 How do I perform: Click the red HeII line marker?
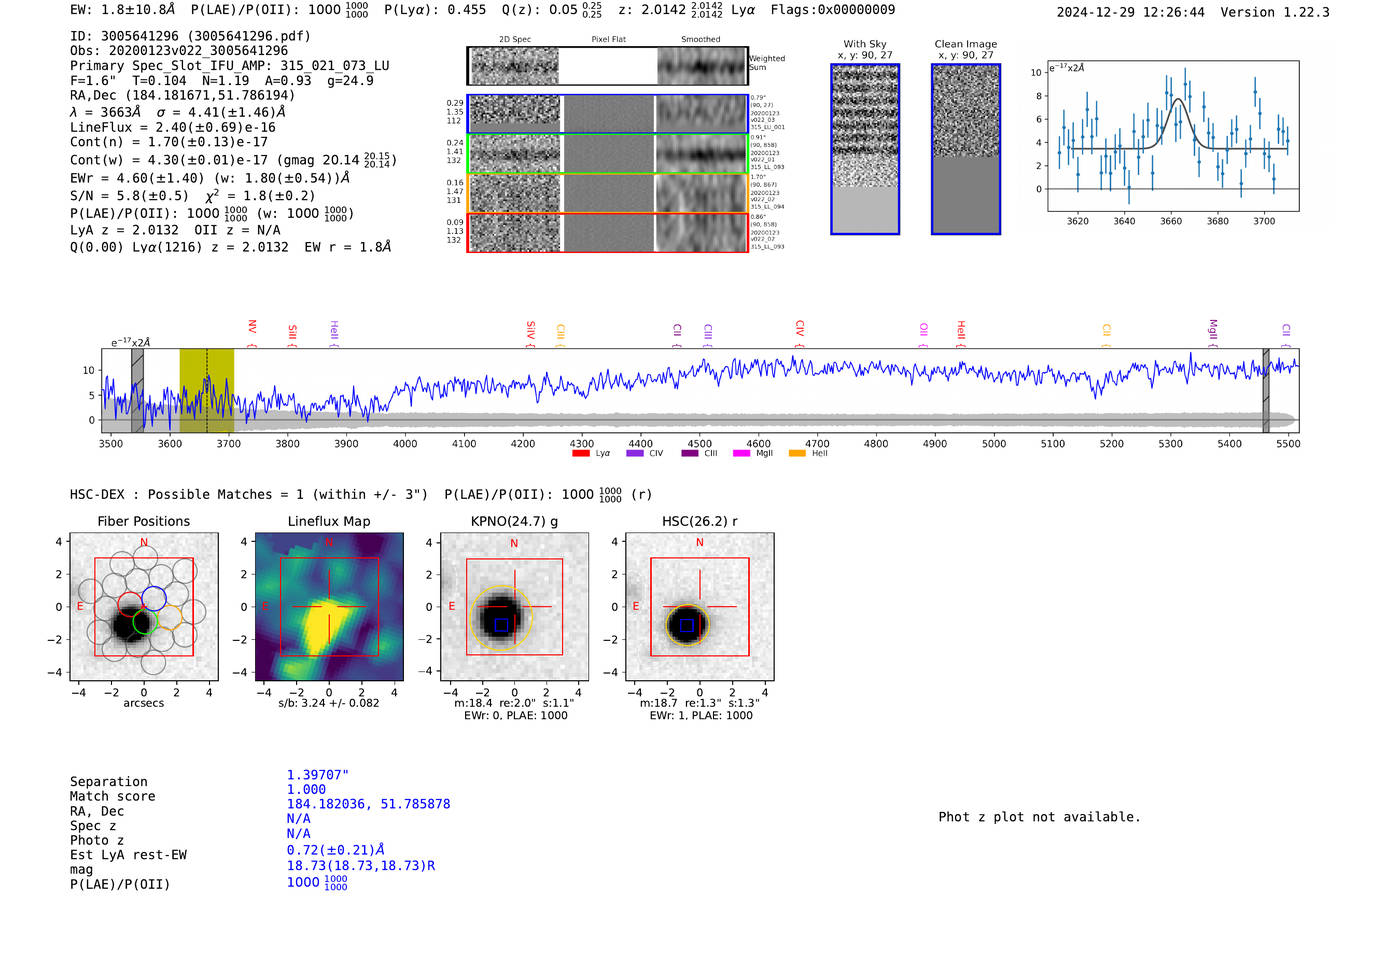click(961, 333)
